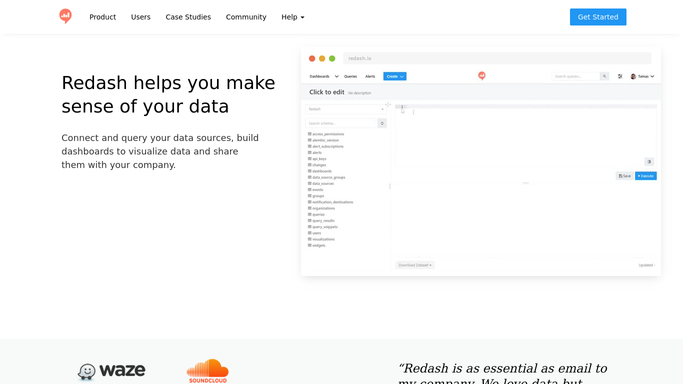Go to the Users nav link

(141, 17)
